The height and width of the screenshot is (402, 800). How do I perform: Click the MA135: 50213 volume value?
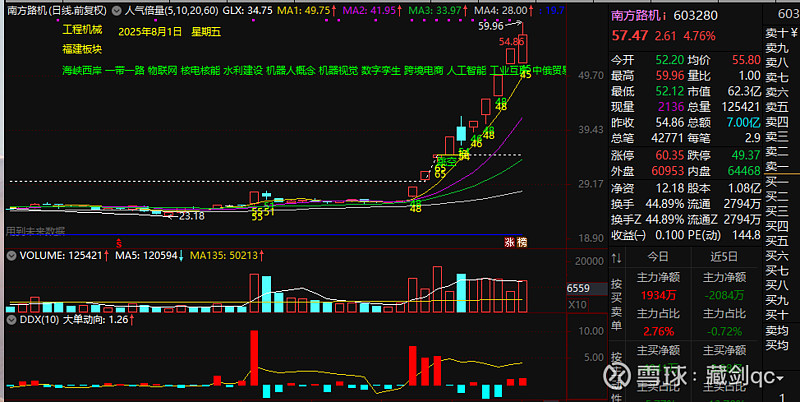225,256
